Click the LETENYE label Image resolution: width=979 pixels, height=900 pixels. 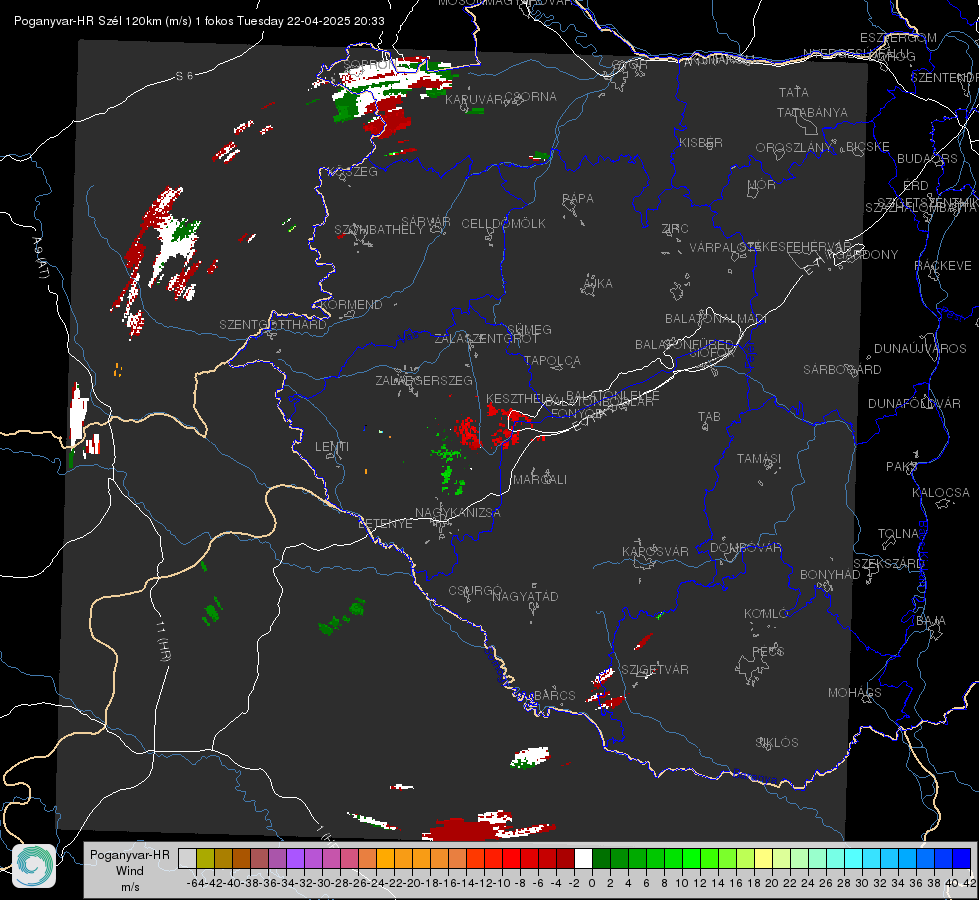385,523
